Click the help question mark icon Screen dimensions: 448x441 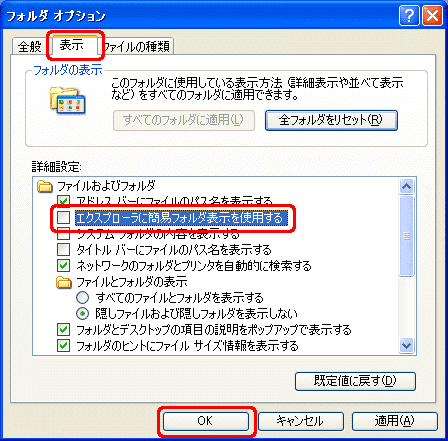tap(409, 15)
